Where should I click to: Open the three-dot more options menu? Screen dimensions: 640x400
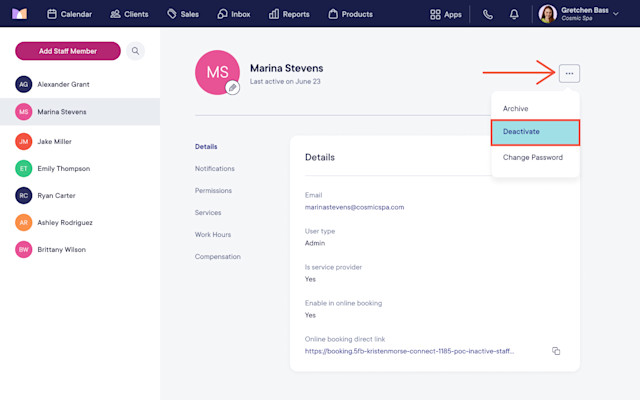569,73
